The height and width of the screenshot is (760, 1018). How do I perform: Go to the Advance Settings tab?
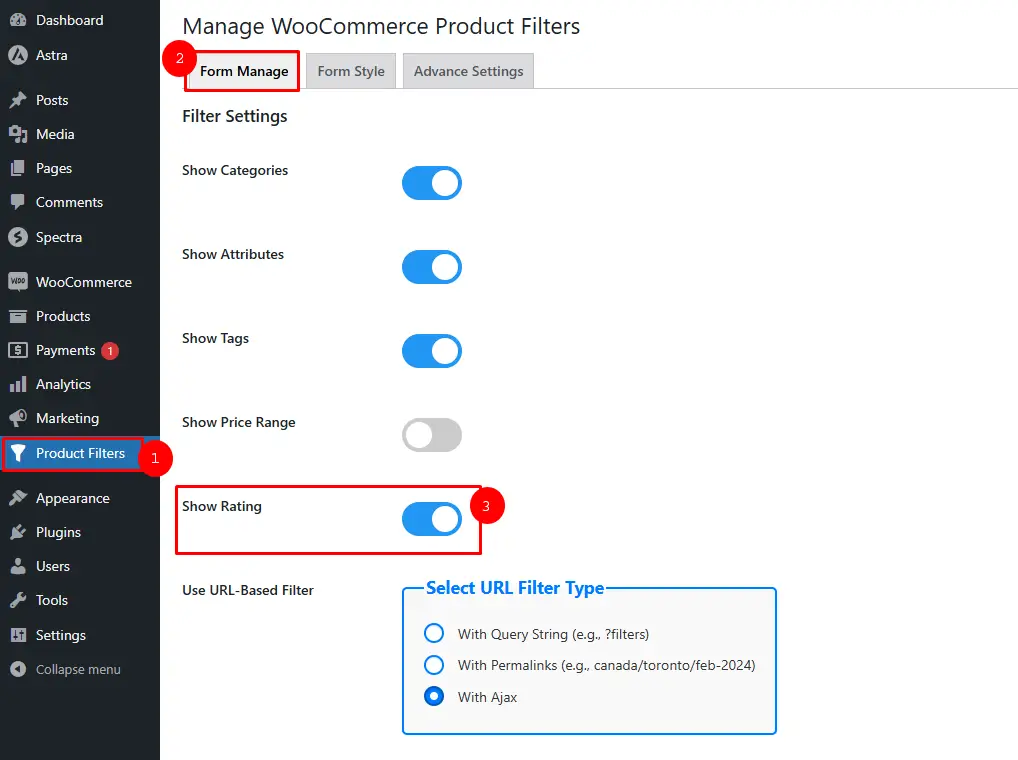(469, 71)
